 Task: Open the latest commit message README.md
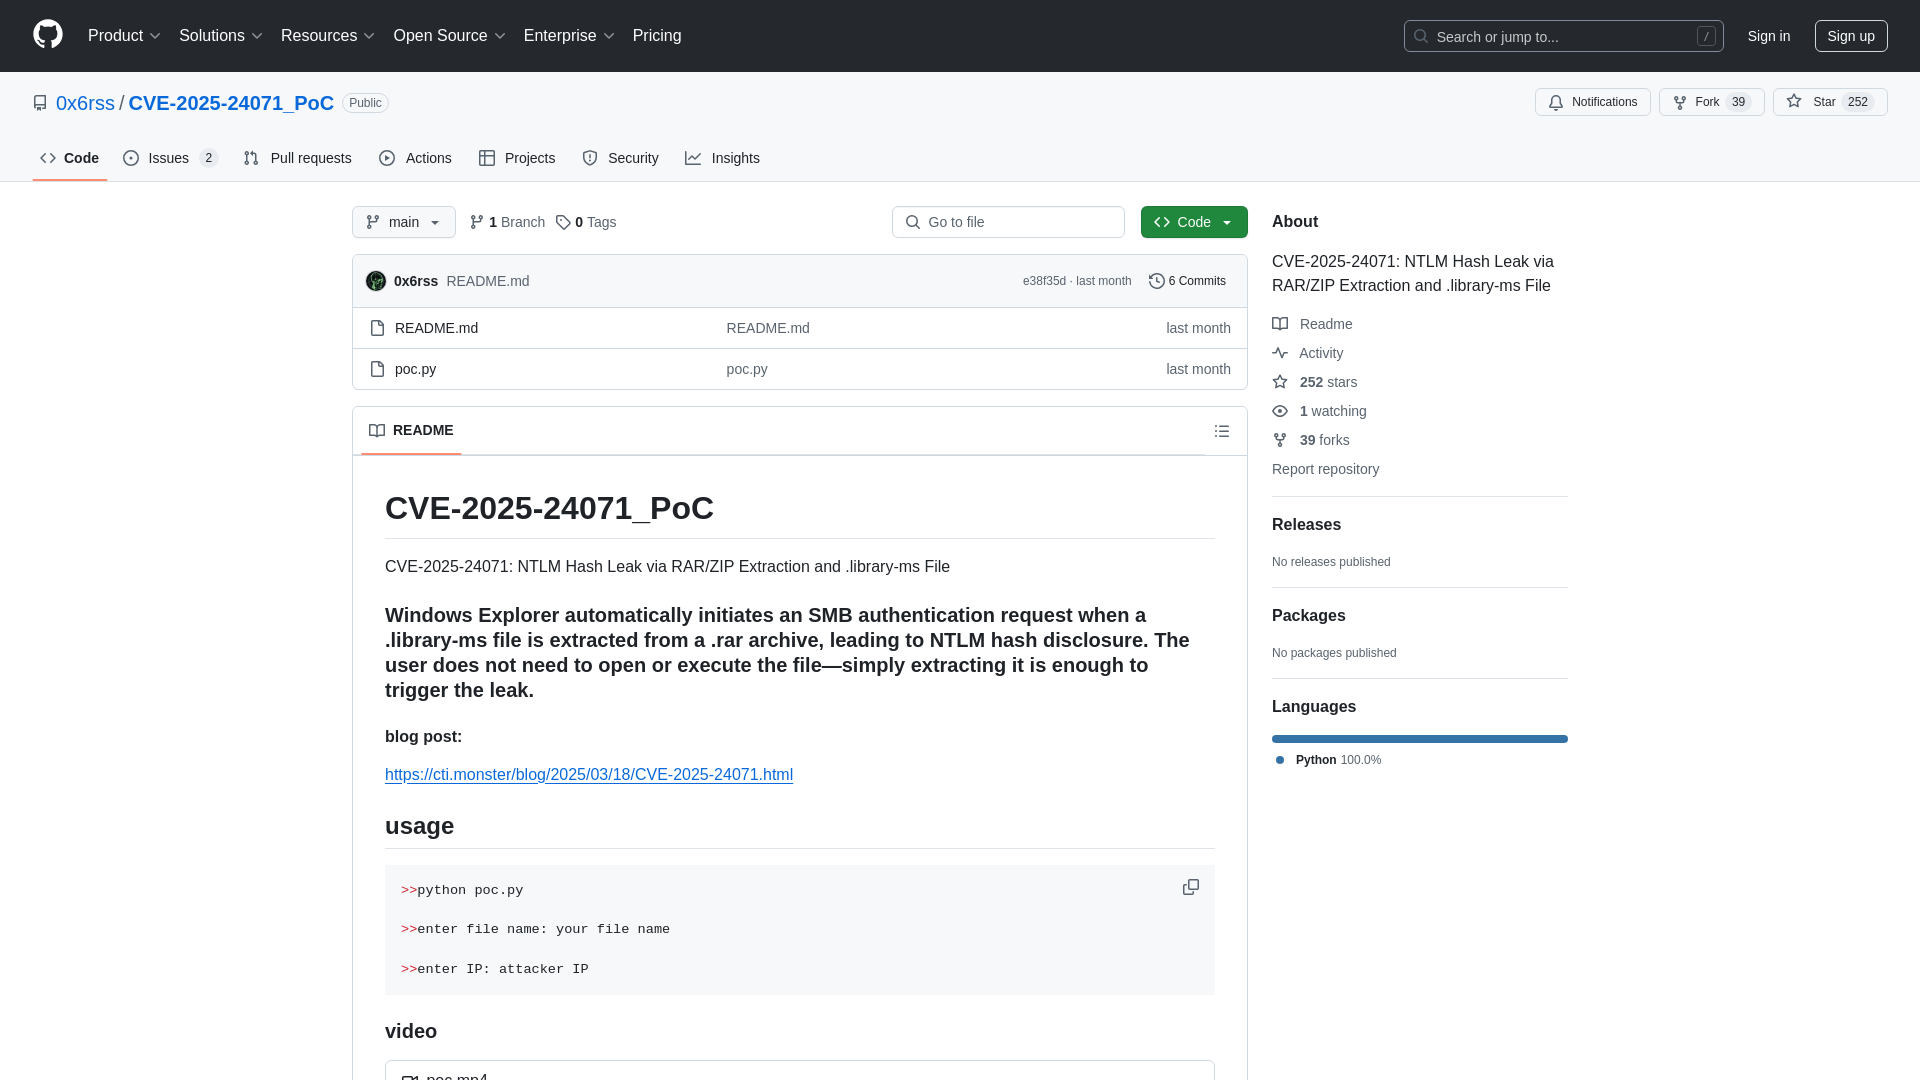coord(488,281)
